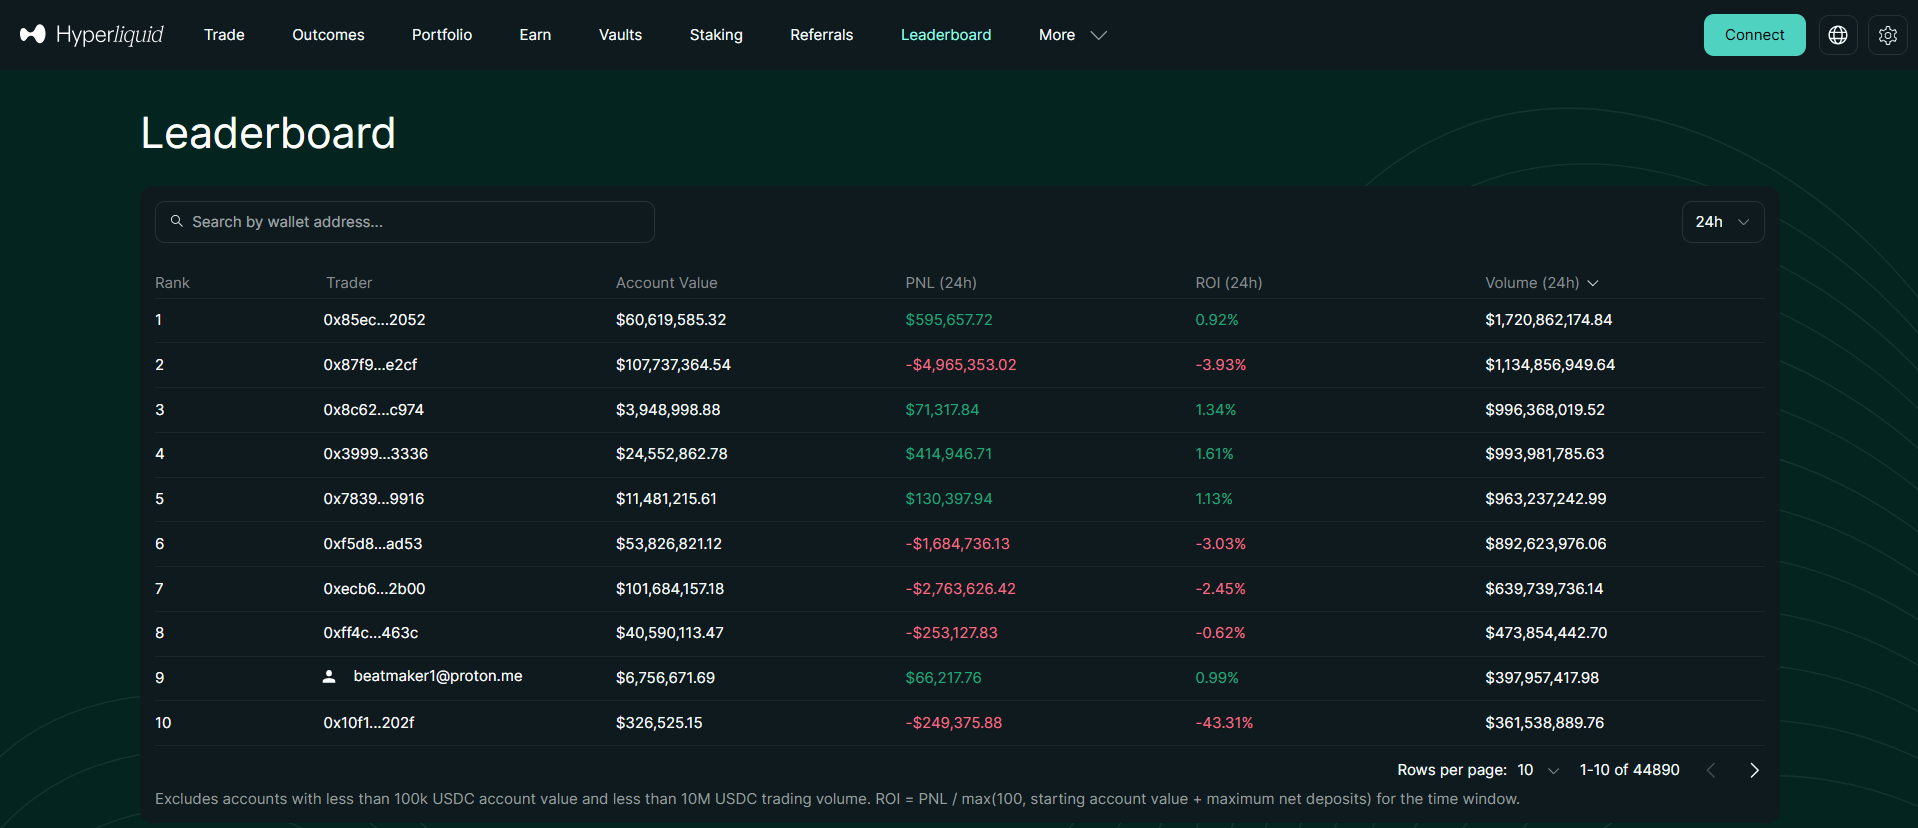
Task: Go to previous leaderboard page
Action: coord(1711,770)
